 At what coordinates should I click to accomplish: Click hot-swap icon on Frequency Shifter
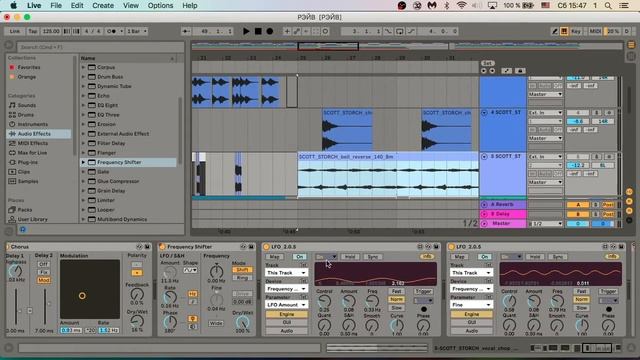click(243, 247)
